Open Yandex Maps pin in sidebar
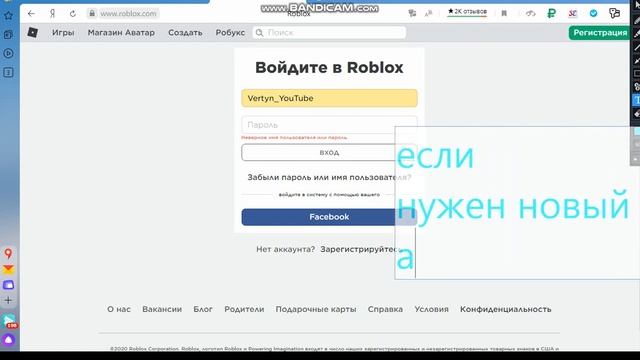640x360 pixels. pyautogui.click(x=8, y=253)
